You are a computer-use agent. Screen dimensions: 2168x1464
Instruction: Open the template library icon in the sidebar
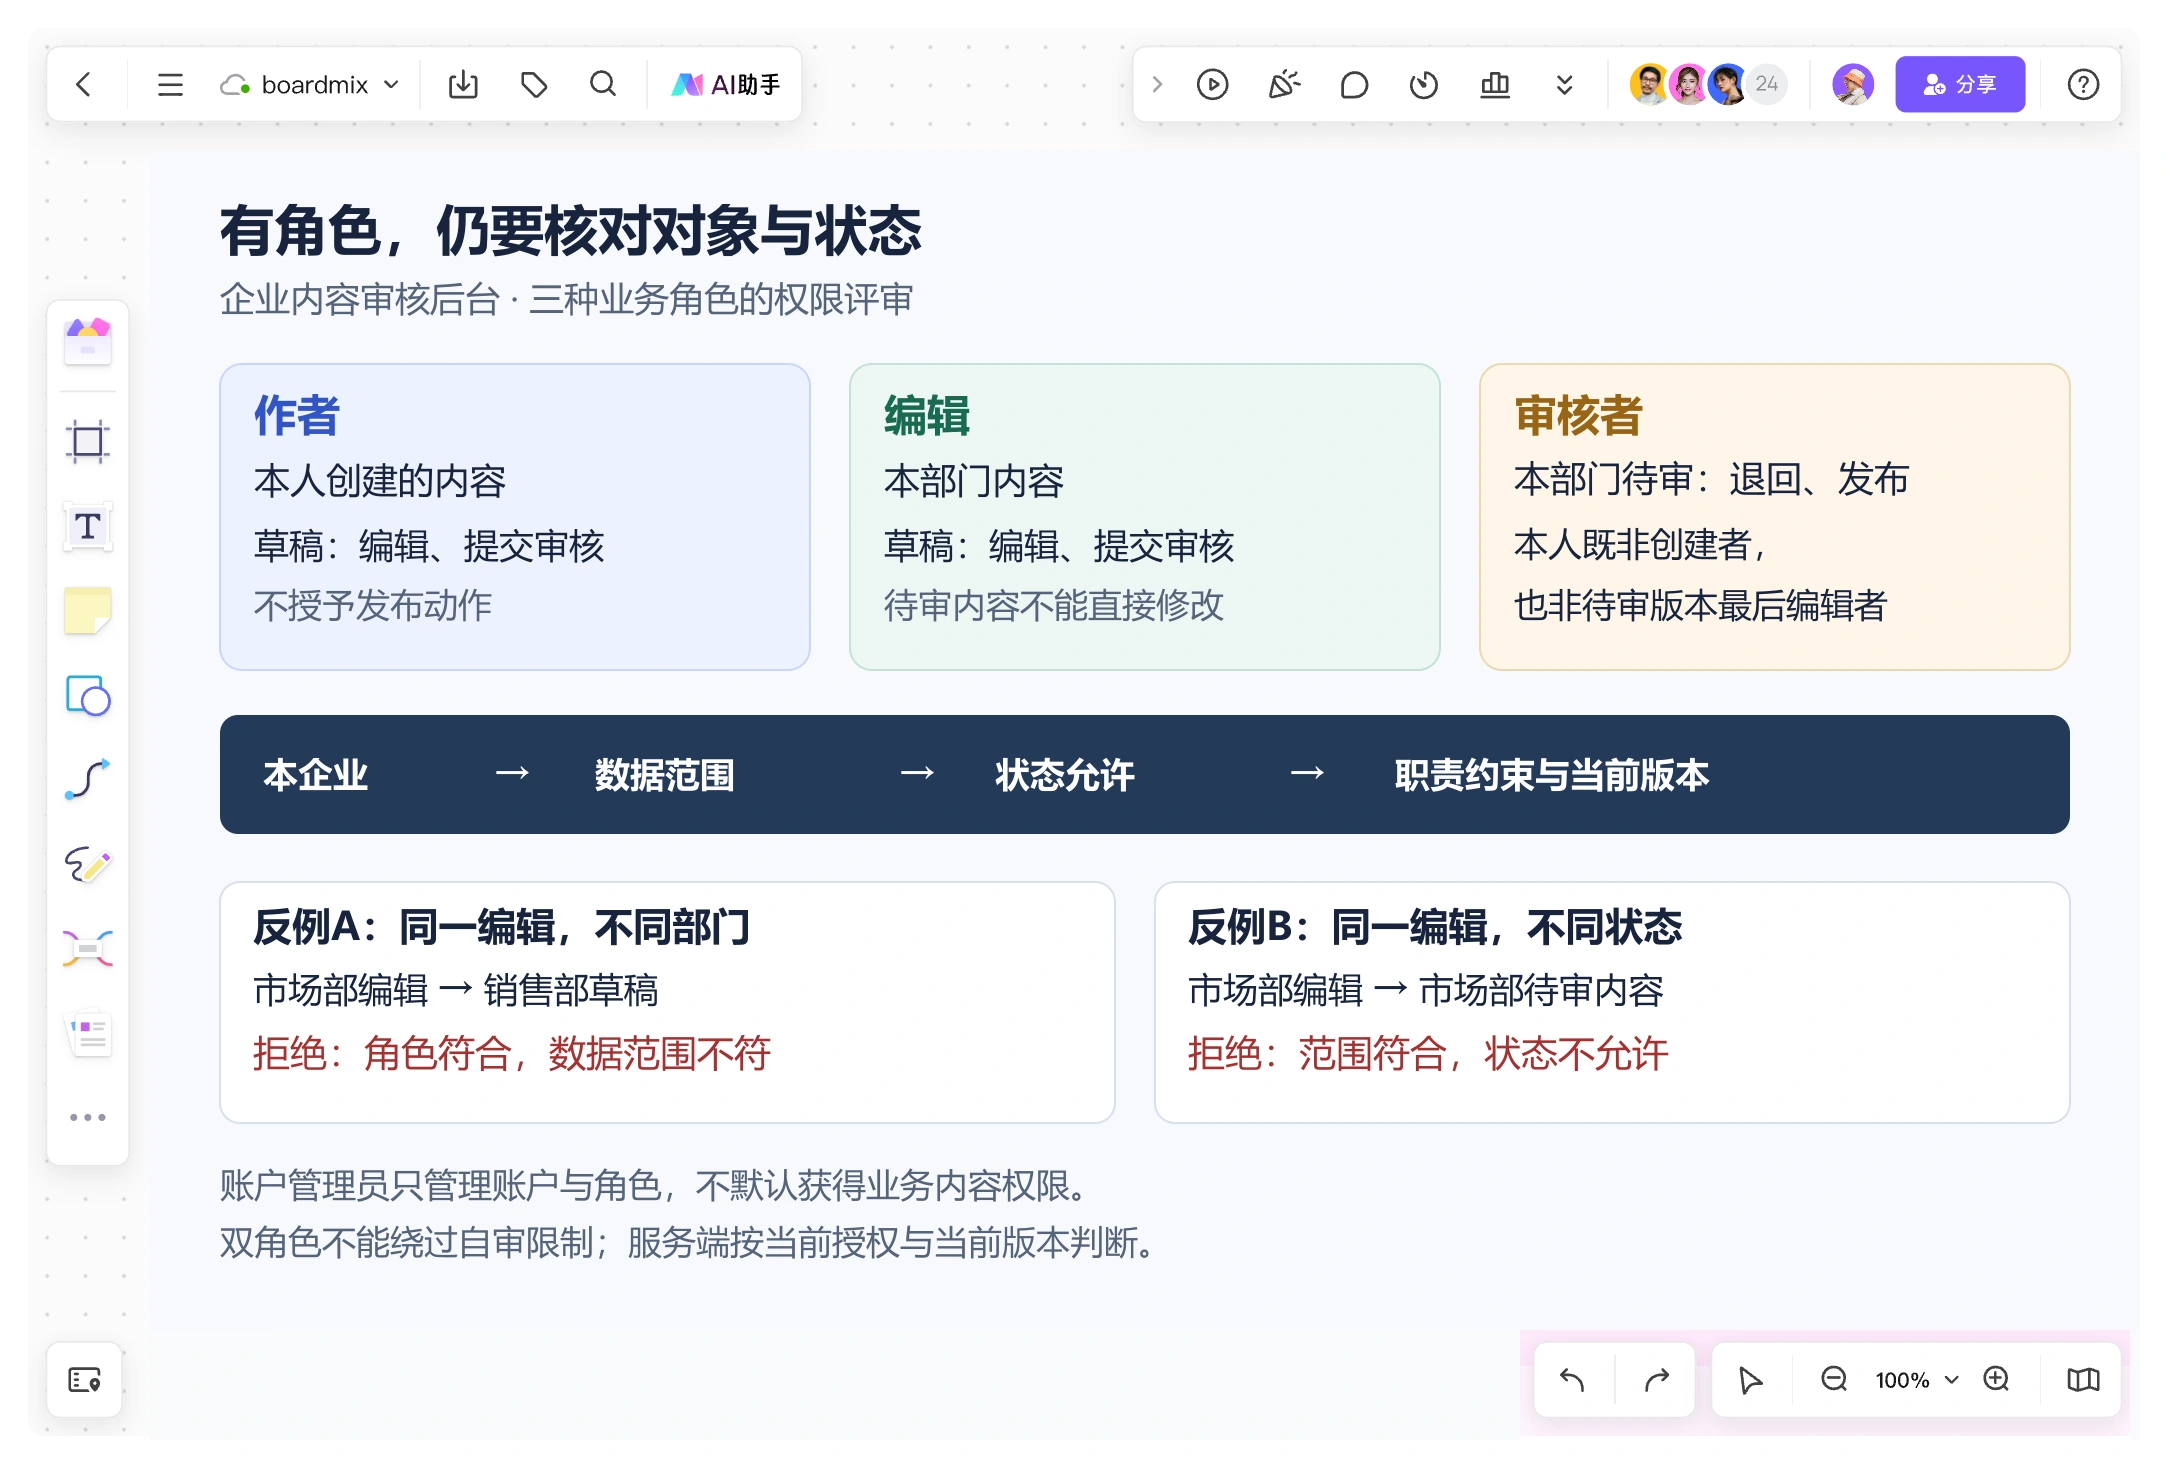pyautogui.click(x=88, y=341)
